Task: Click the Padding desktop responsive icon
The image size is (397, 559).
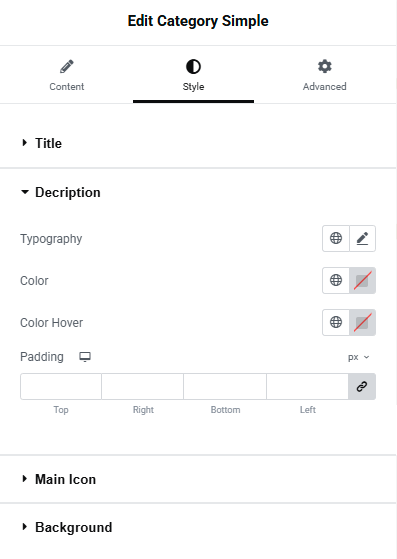Action: pos(85,357)
